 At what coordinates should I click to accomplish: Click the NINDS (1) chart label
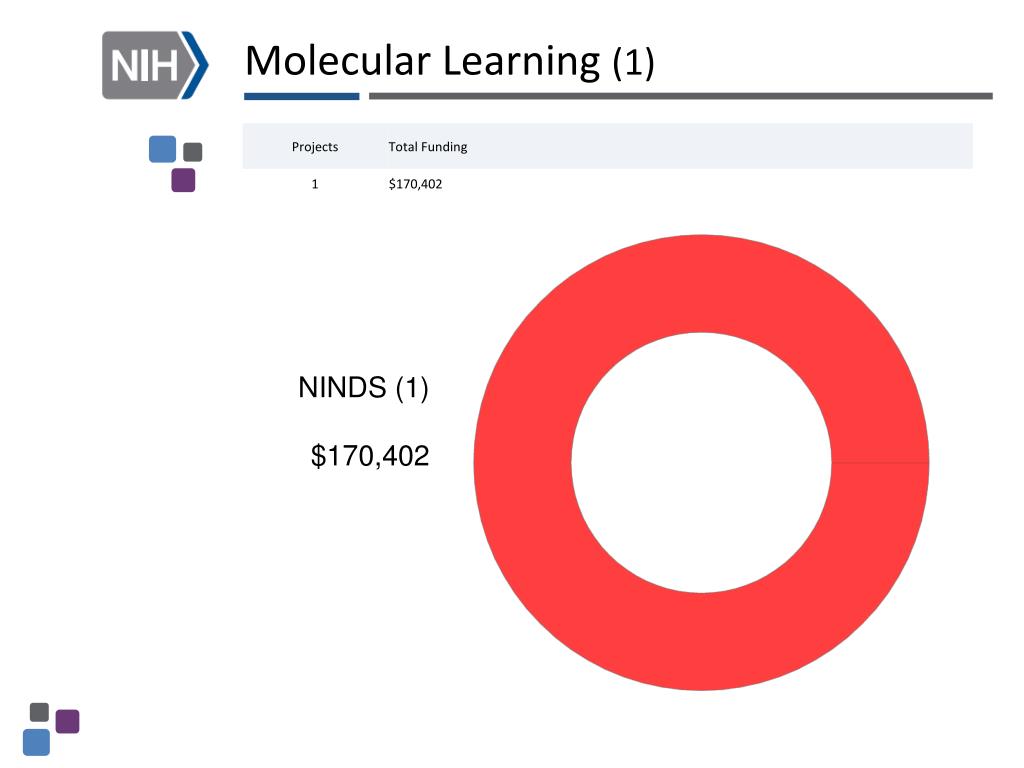pyautogui.click(x=363, y=387)
